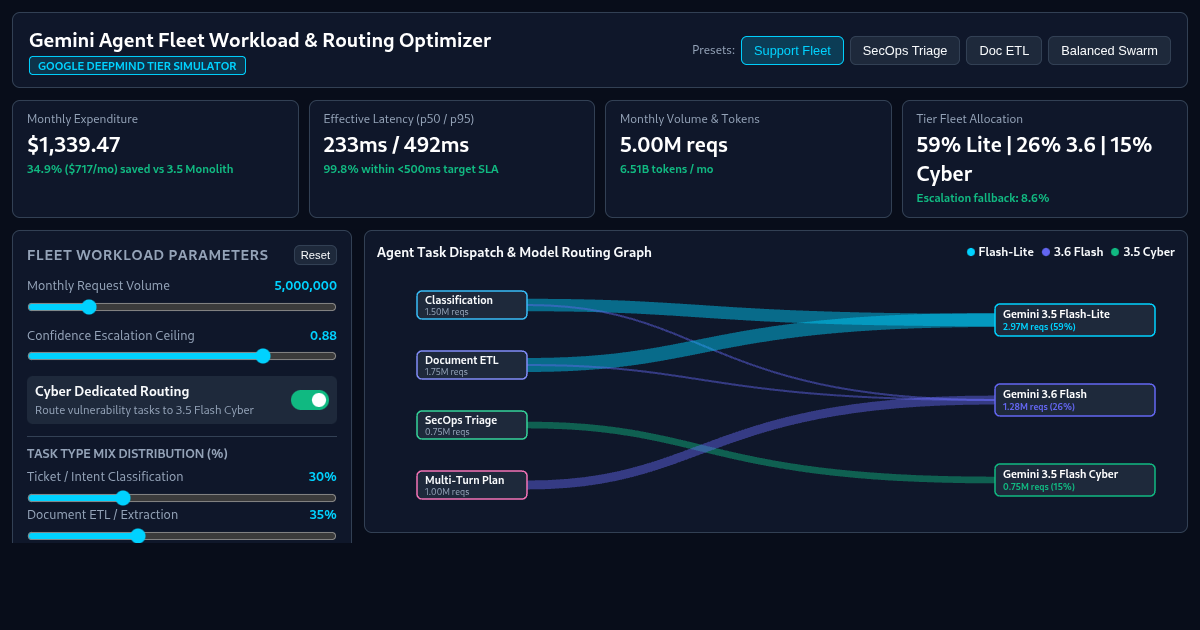1200x630 pixels.
Task: Choose the Doc ETL preset
Action: tap(1004, 50)
